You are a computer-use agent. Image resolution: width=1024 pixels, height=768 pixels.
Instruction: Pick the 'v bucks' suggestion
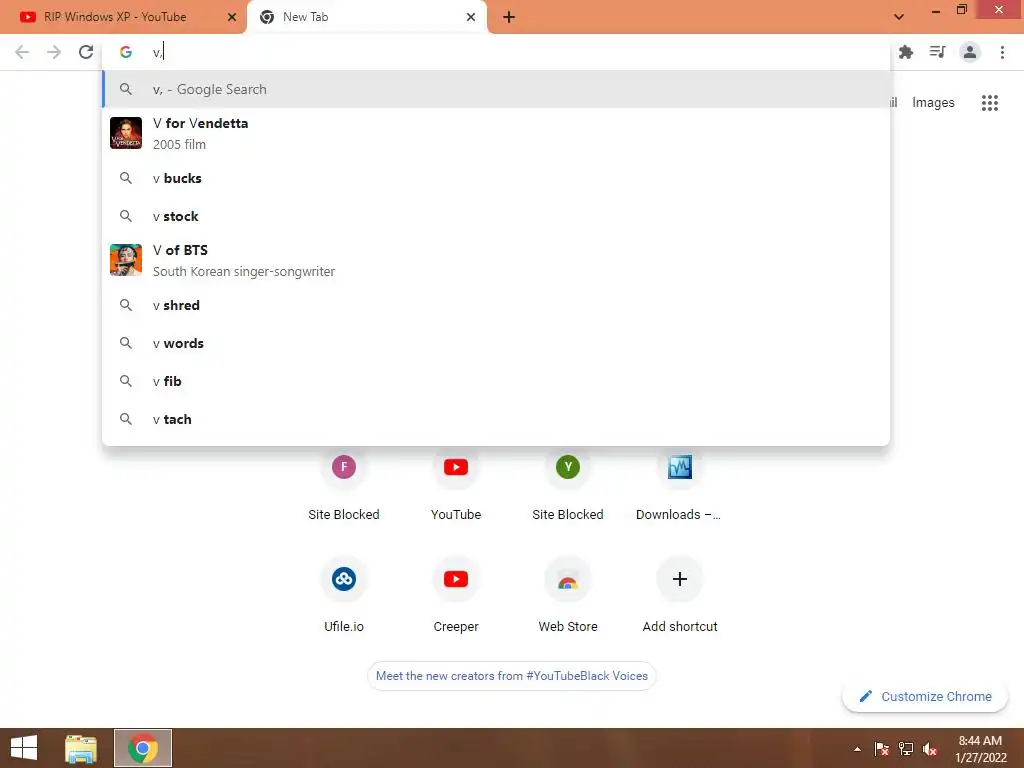(x=496, y=178)
